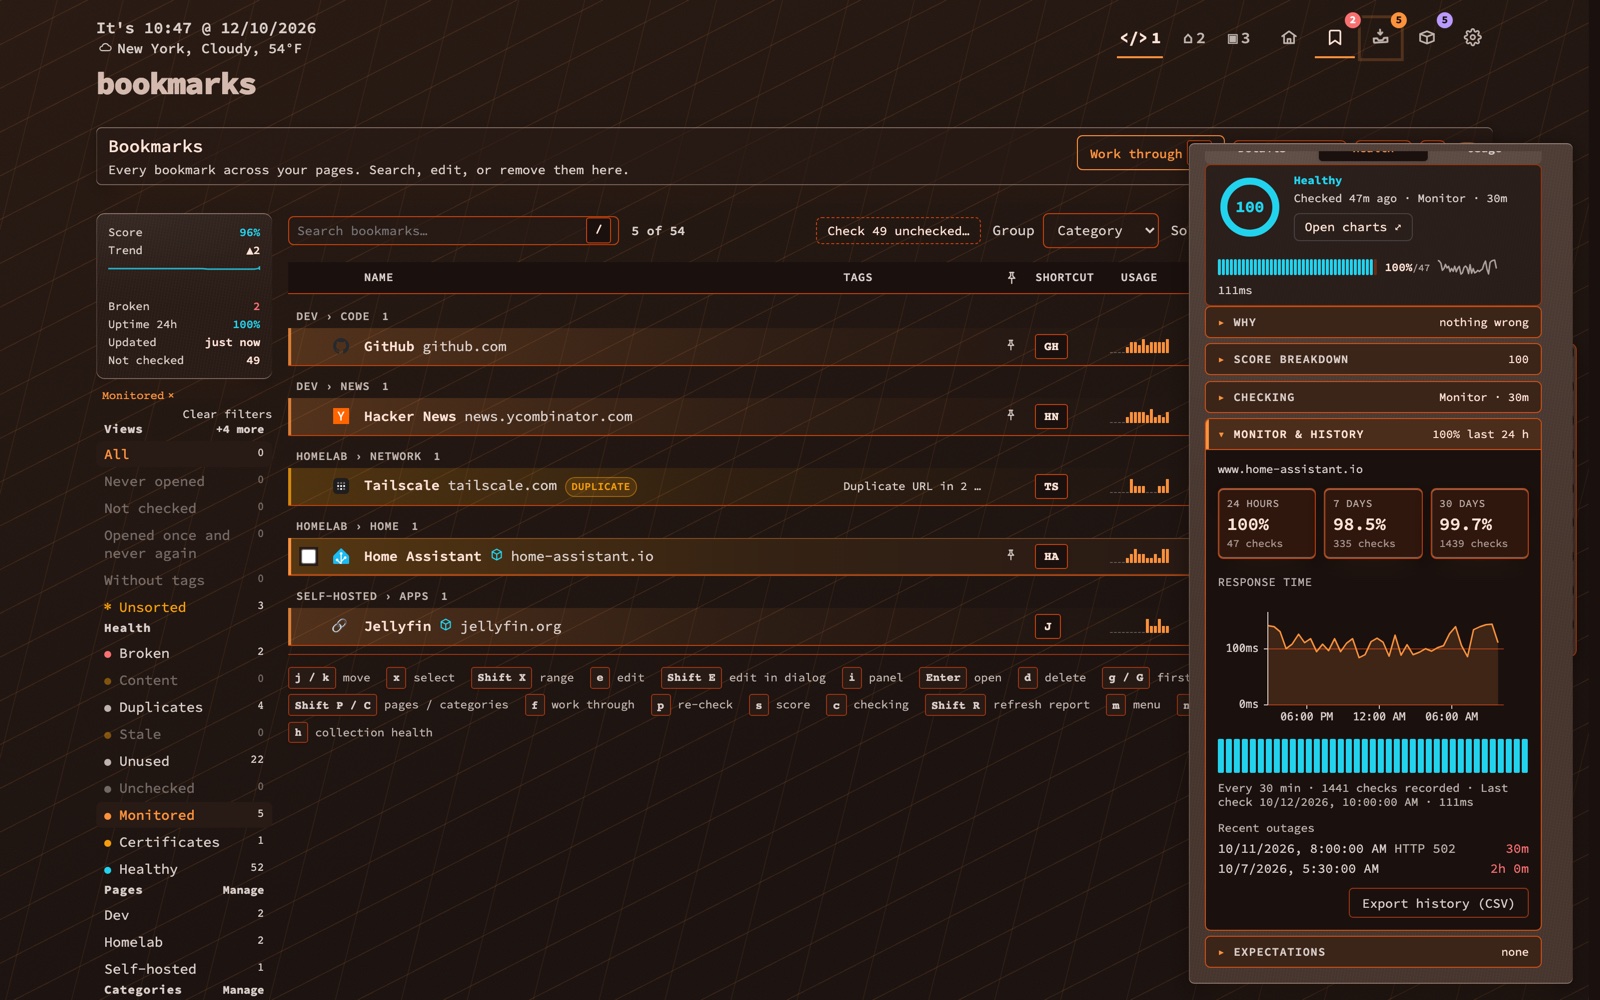Switch to the page tab numbered 3
1600x1000 pixels.
(1239, 39)
